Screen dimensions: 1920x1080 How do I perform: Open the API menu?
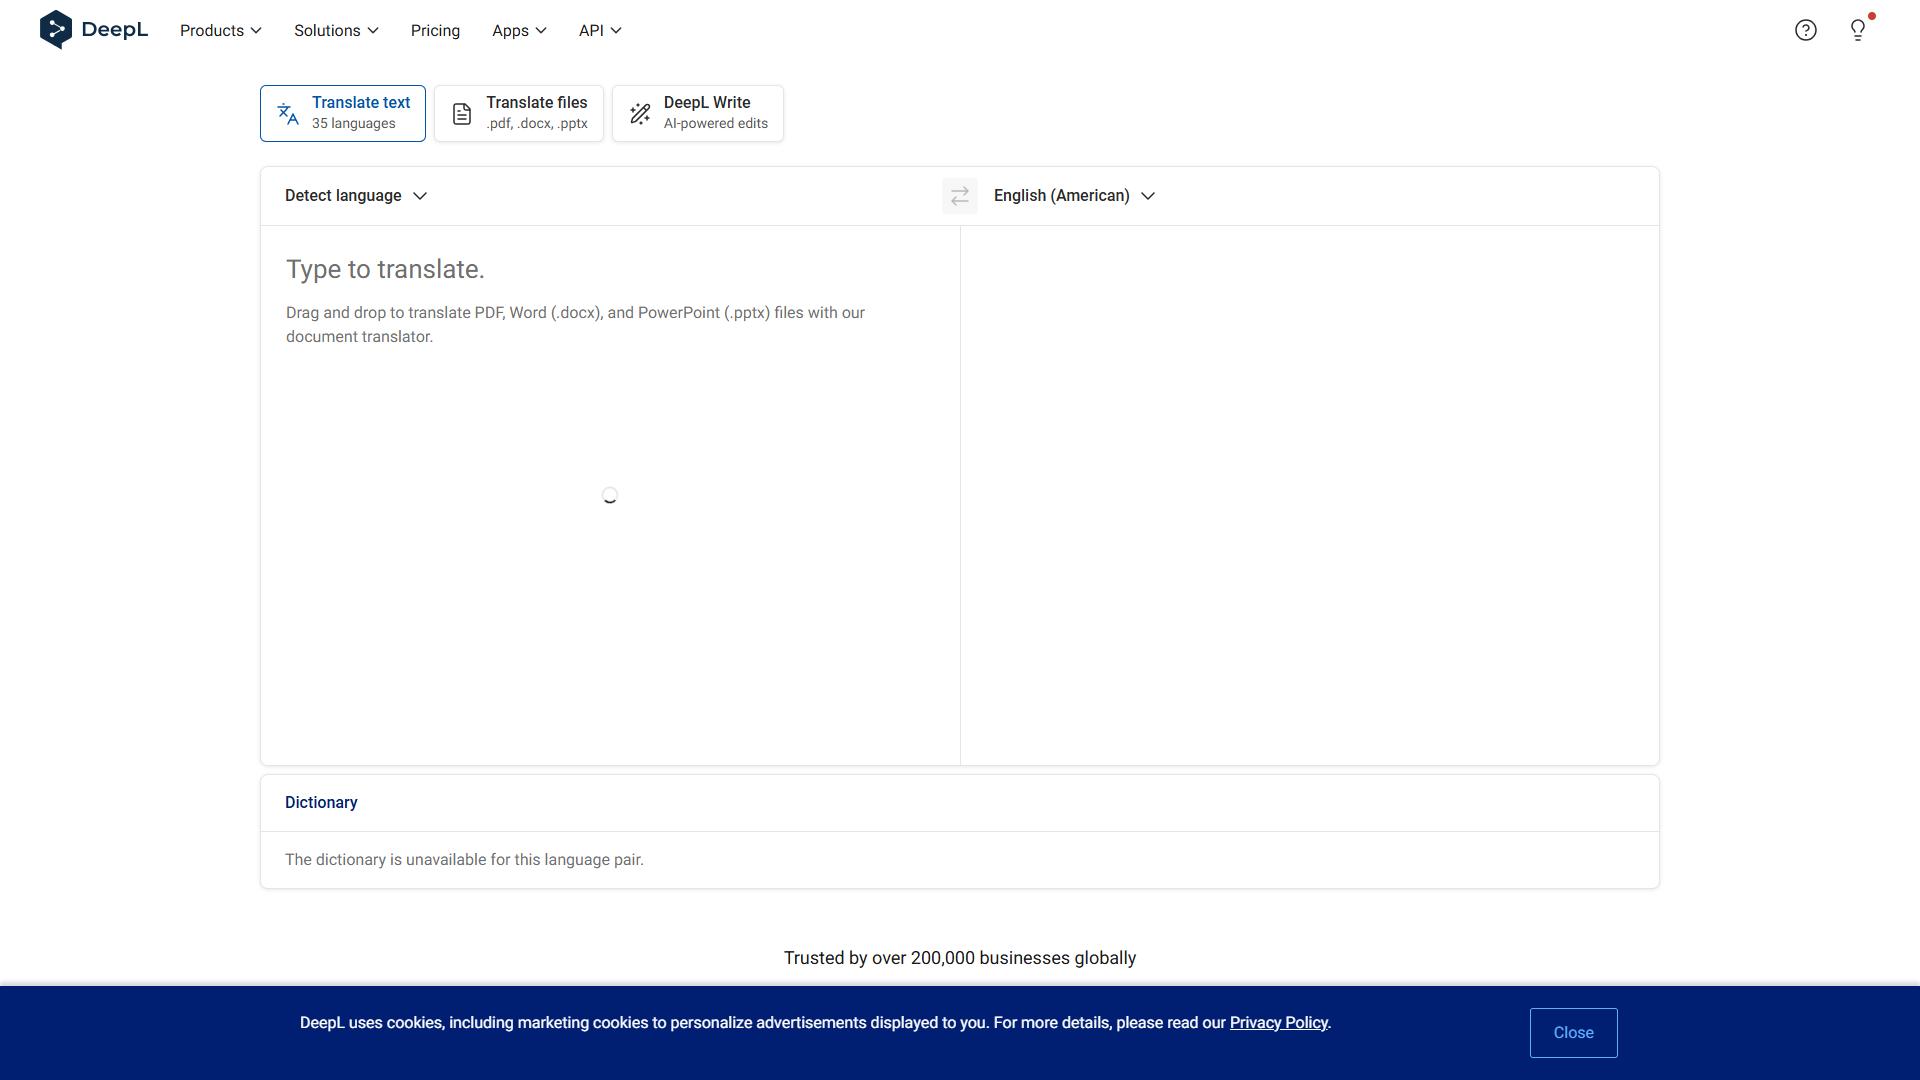pyautogui.click(x=600, y=31)
